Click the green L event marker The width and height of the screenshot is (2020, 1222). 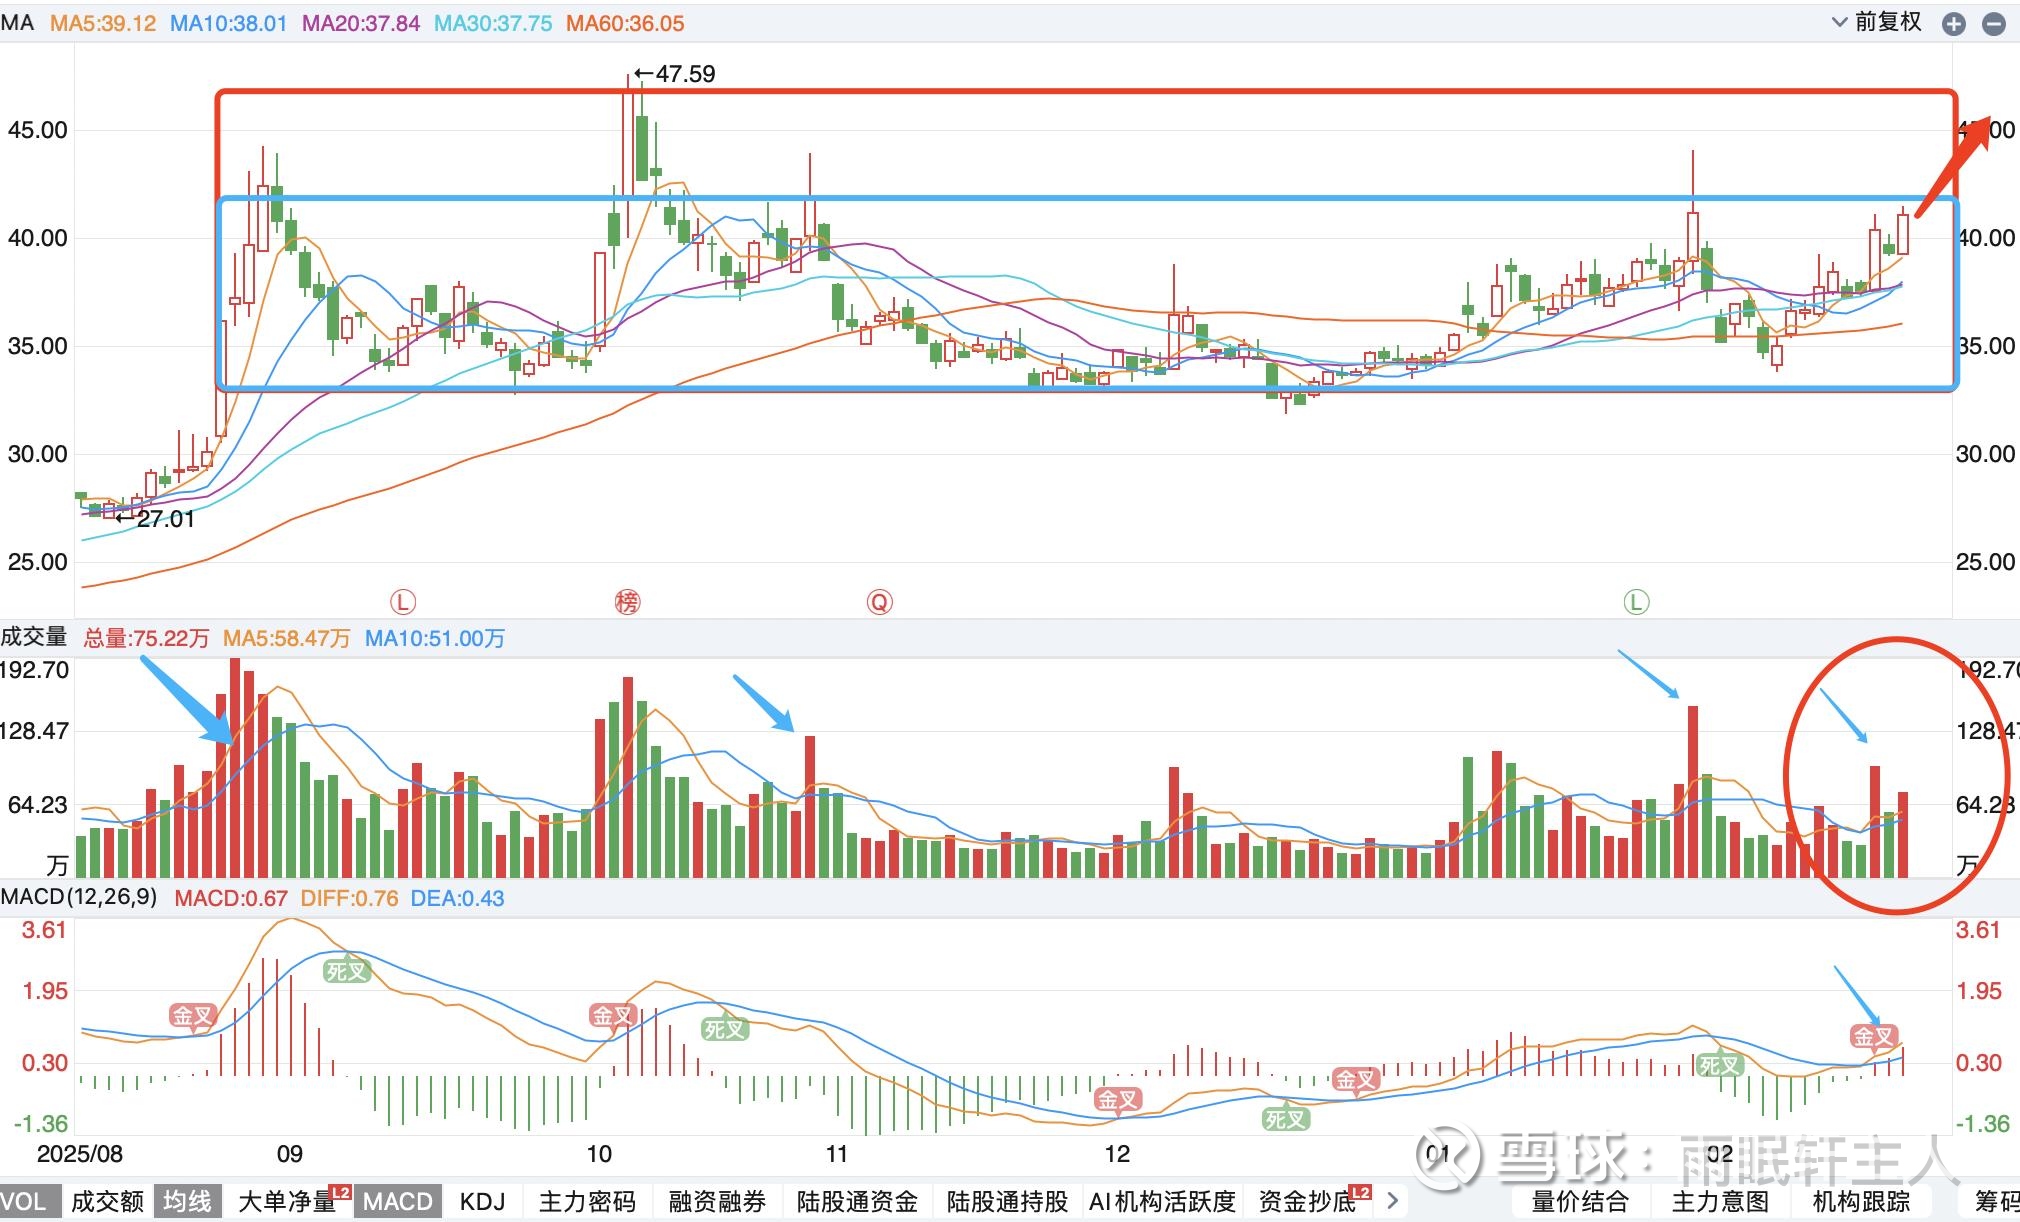pyautogui.click(x=1635, y=602)
